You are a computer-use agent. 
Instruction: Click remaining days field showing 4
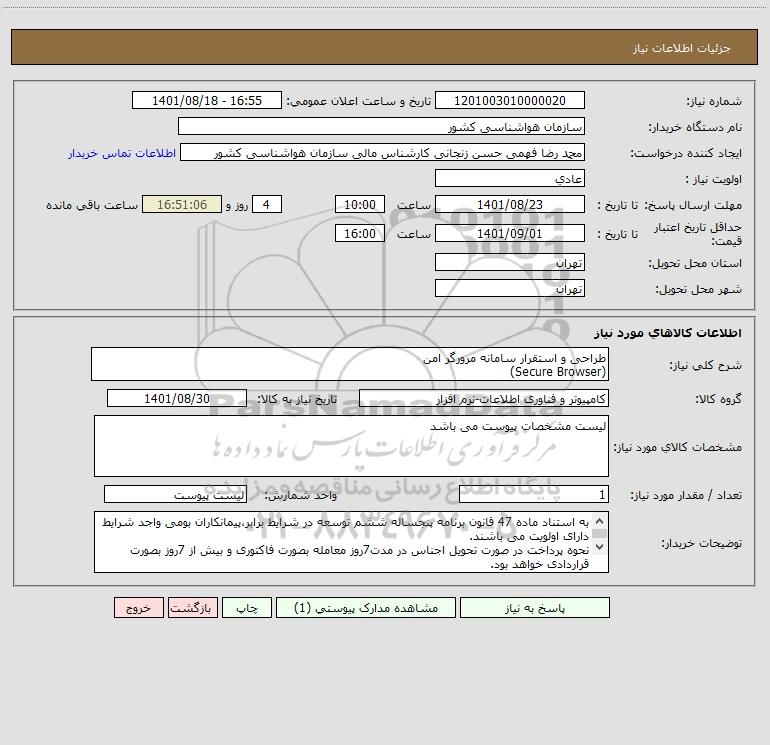267,204
